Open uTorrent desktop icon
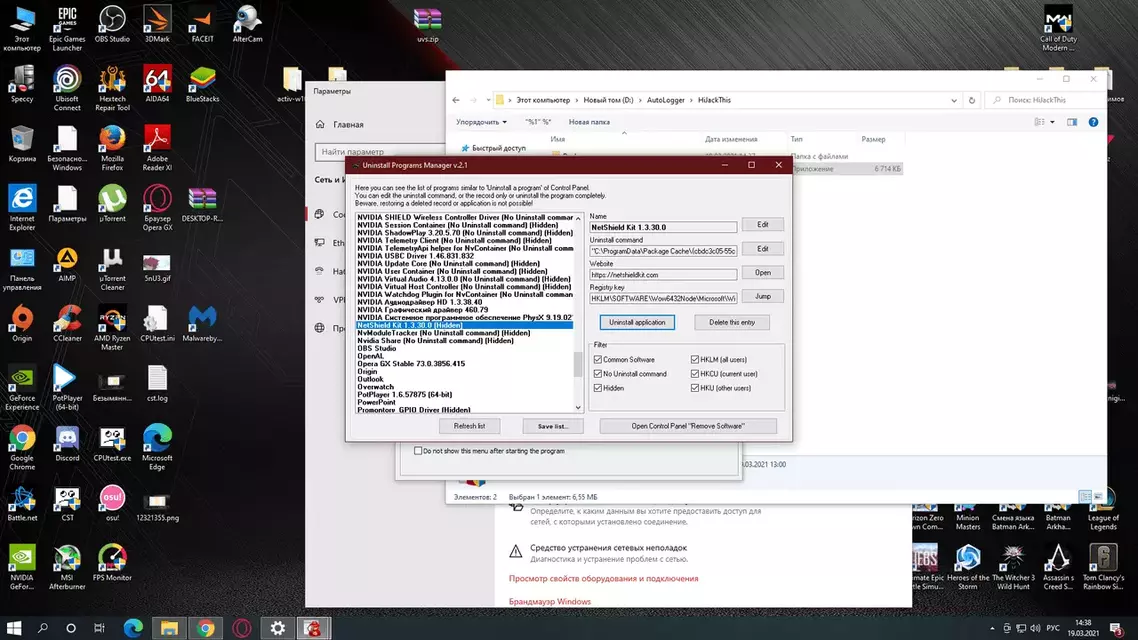This screenshot has width=1138, height=640. (x=112, y=203)
